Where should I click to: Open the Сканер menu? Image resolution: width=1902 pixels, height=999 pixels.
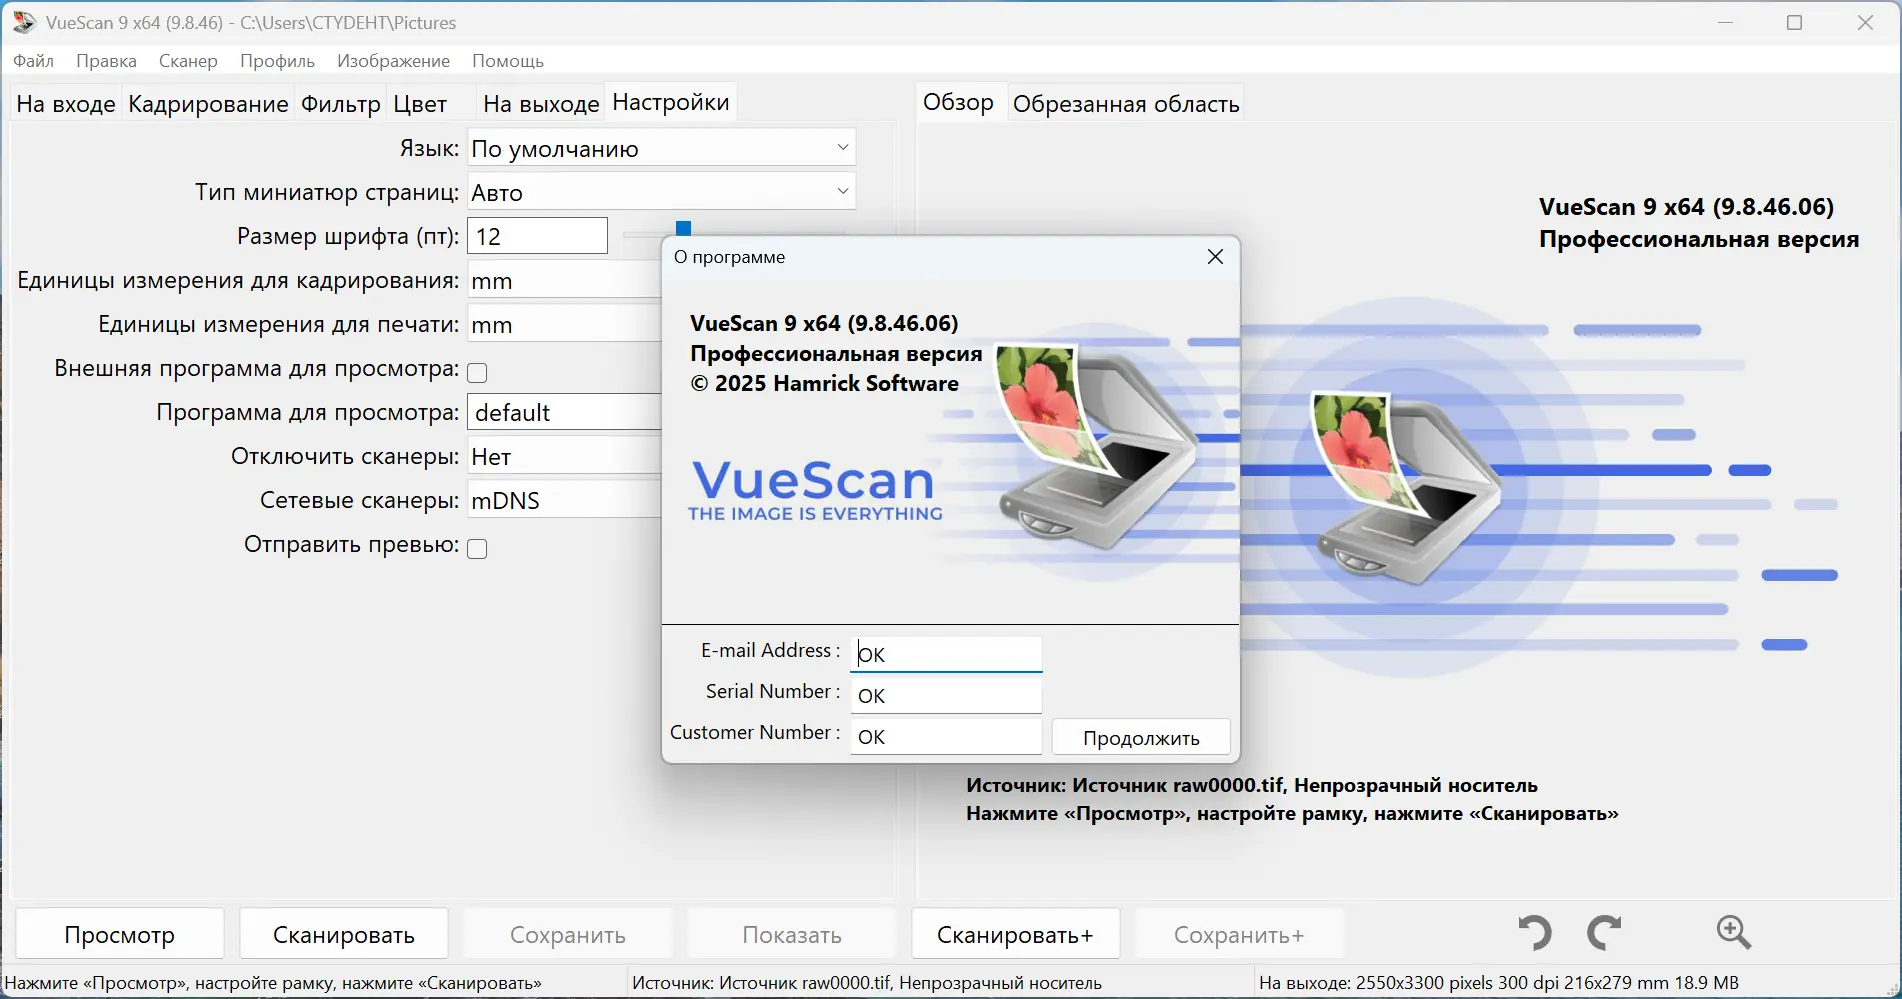188,61
